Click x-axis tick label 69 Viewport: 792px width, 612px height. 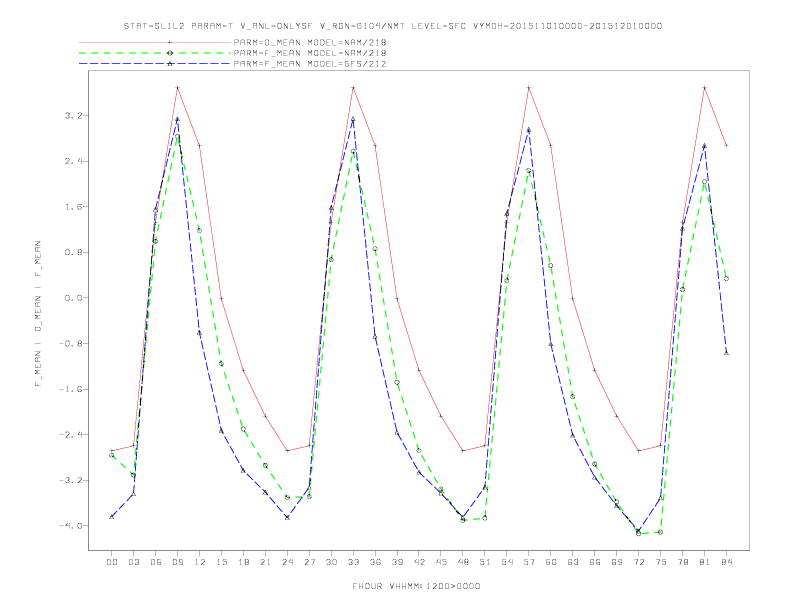coord(617,562)
